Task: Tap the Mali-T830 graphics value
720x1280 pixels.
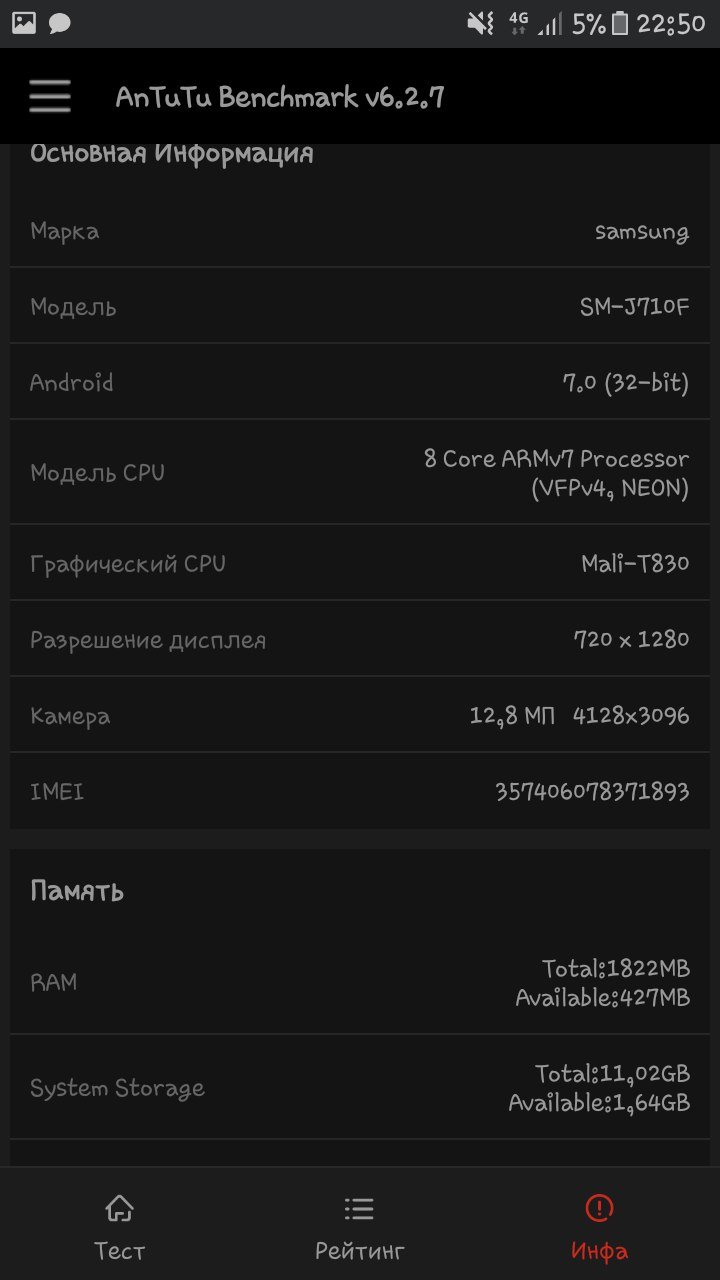Action: [635, 563]
